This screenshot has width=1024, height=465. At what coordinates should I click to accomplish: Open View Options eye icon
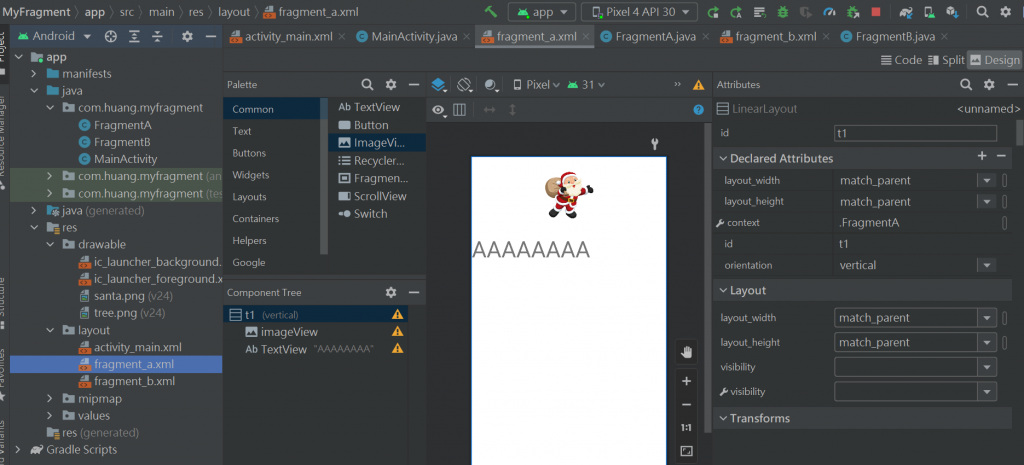click(439, 110)
